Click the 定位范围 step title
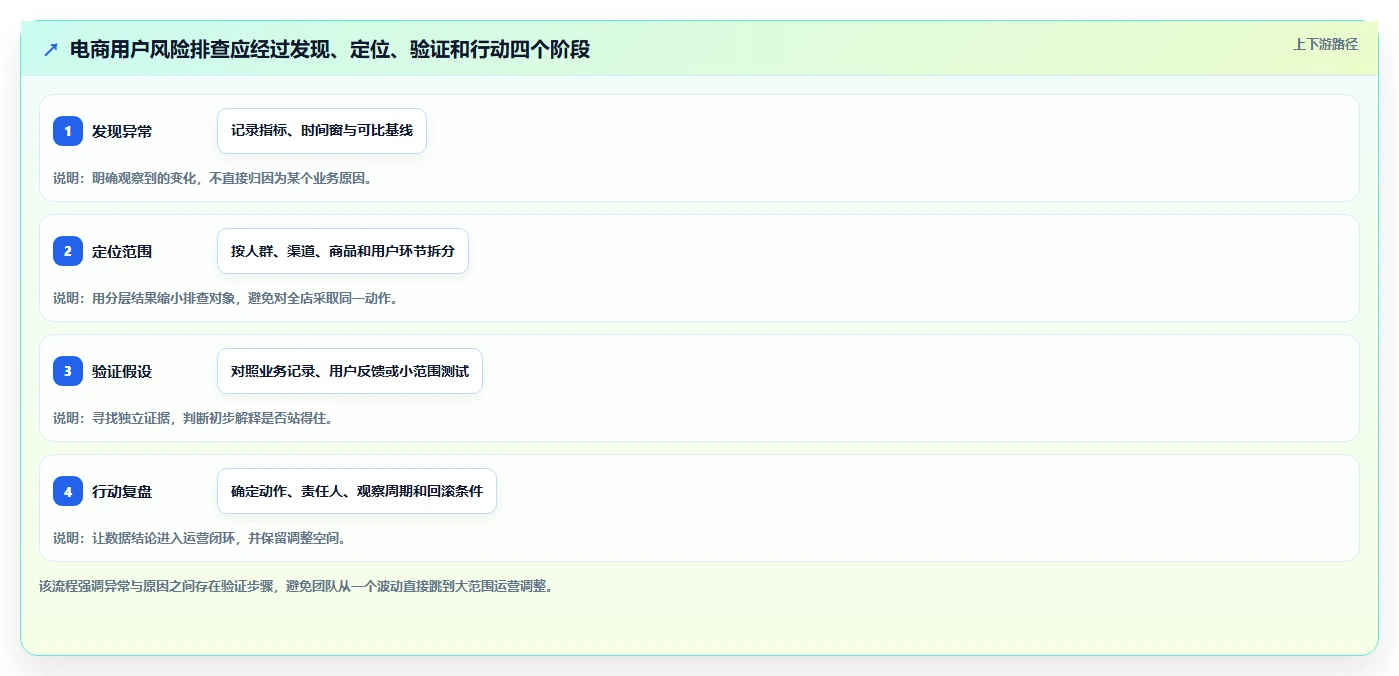This screenshot has height=676, width=1399. 122,251
